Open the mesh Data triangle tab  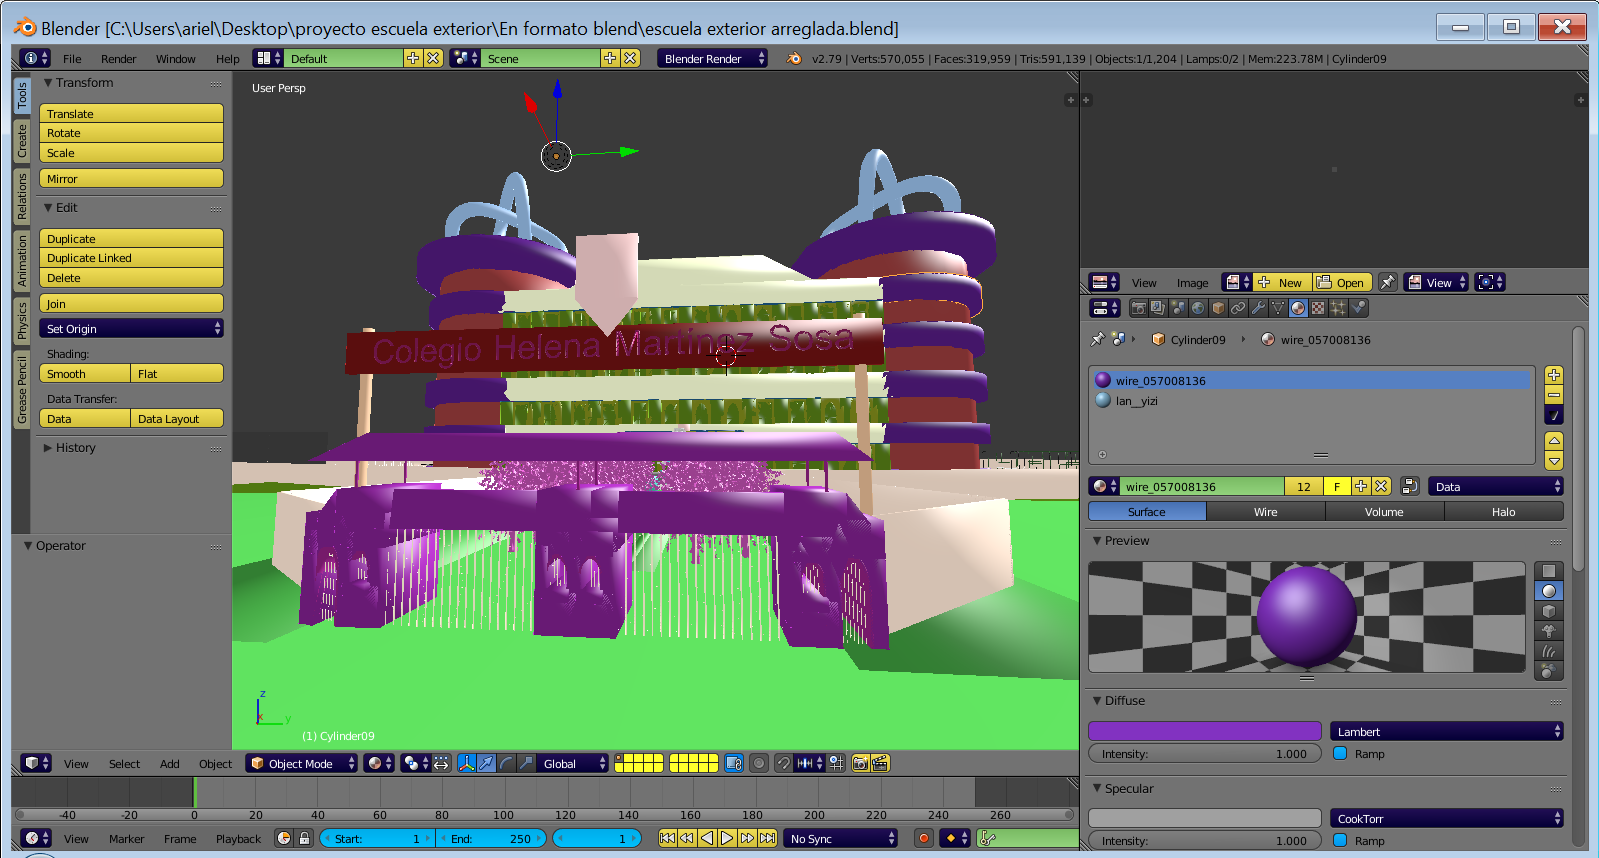pyautogui.click(x=1278, y=308)
